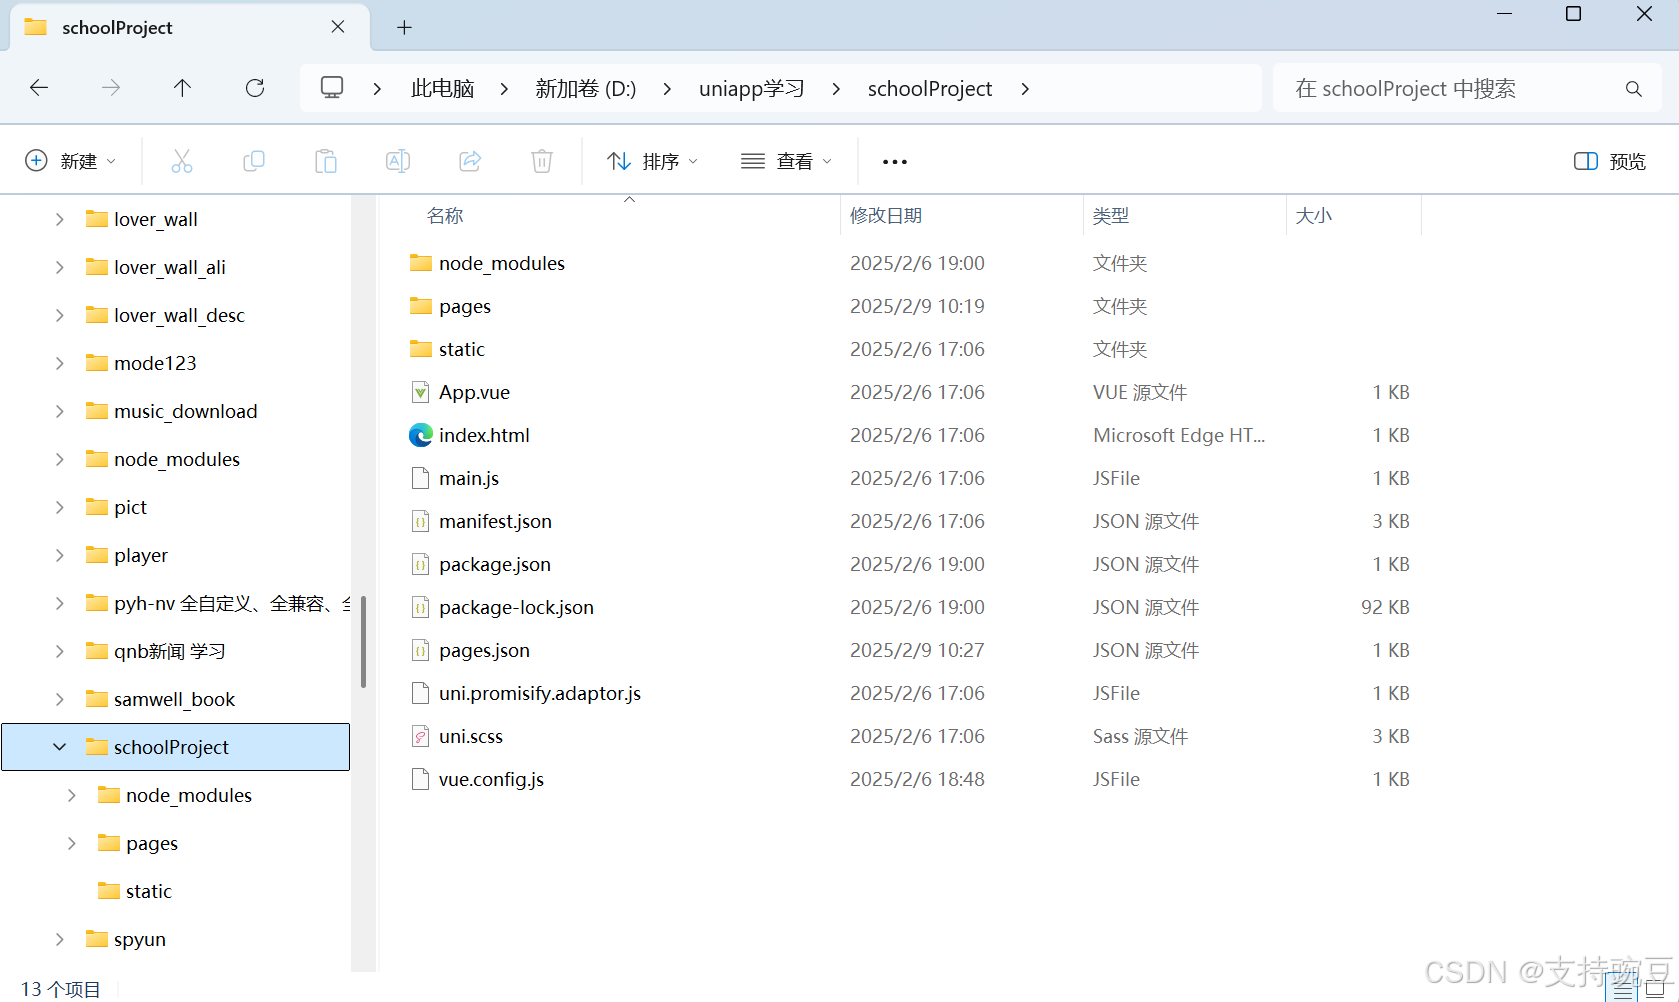Click the Share icon on the toolbar
Image resolution: width=1679 pixels, height=1002 pixels.
point(469,160)
